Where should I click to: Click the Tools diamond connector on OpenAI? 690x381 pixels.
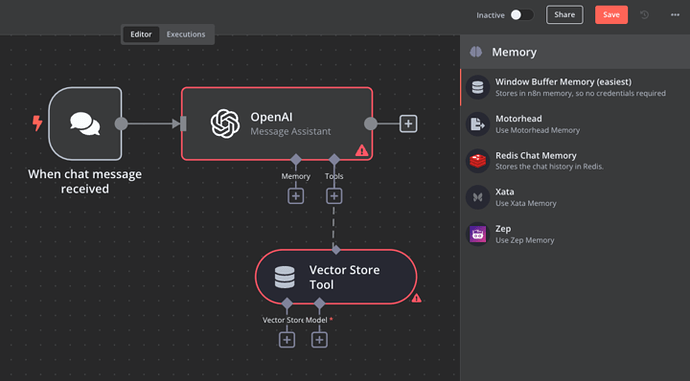point(334,159)
